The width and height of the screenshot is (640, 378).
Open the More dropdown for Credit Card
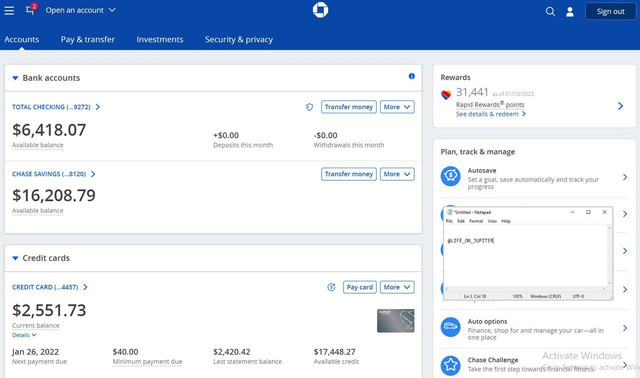(397, 287)
